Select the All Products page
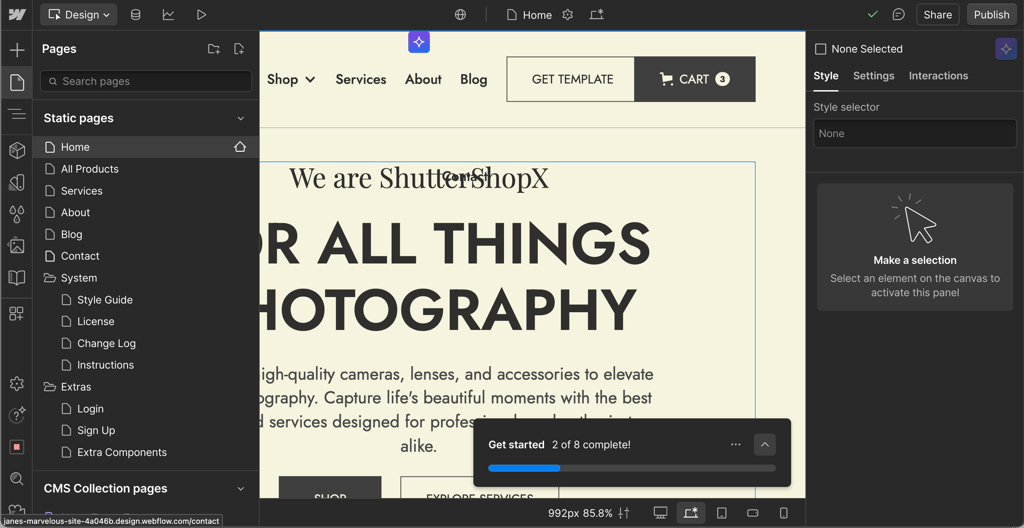This screenshot has width=1024, height=528. tap(146, 169)
